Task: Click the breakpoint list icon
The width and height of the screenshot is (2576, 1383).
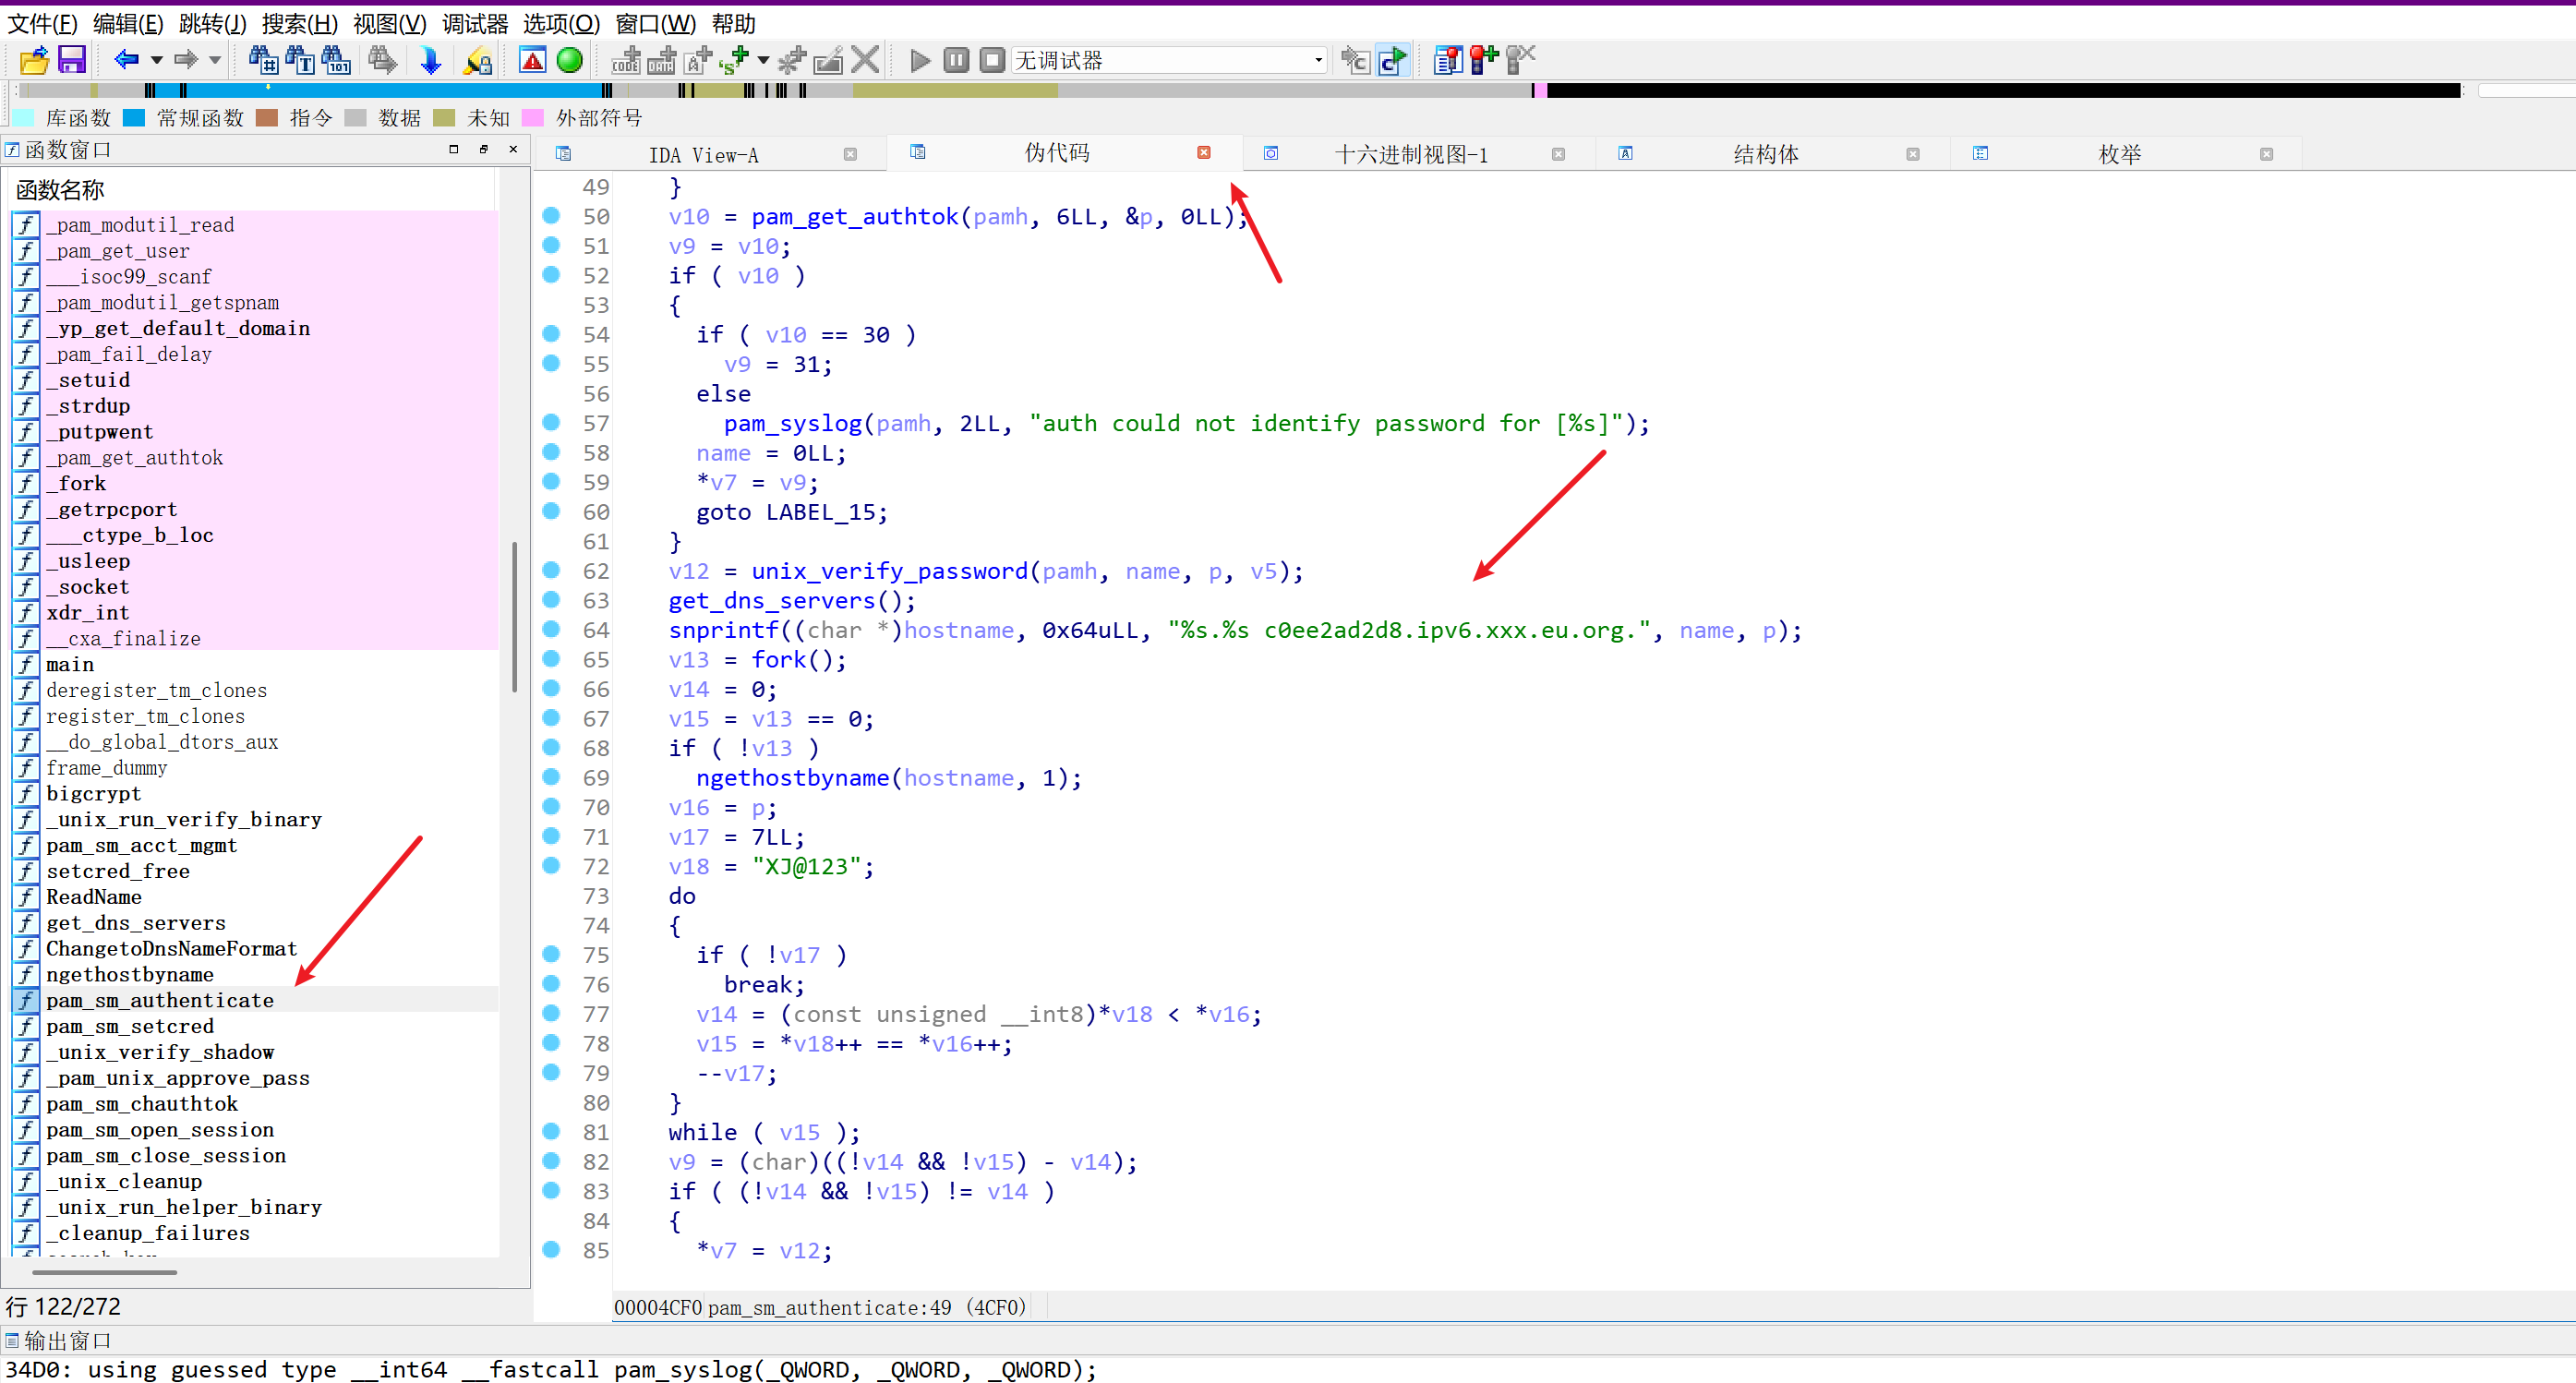Action: [x=1447, y=61]
